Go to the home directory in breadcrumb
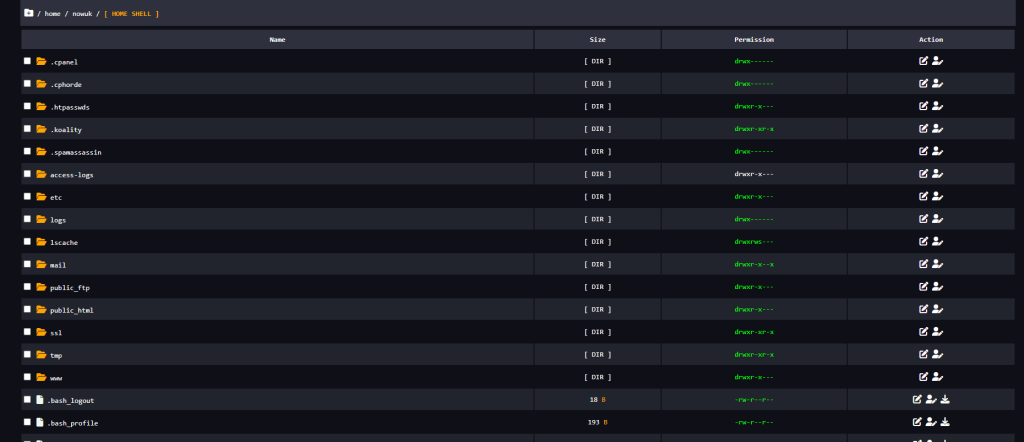The height and width of the screenshot is (442, 1024). [x=52, y=14]
